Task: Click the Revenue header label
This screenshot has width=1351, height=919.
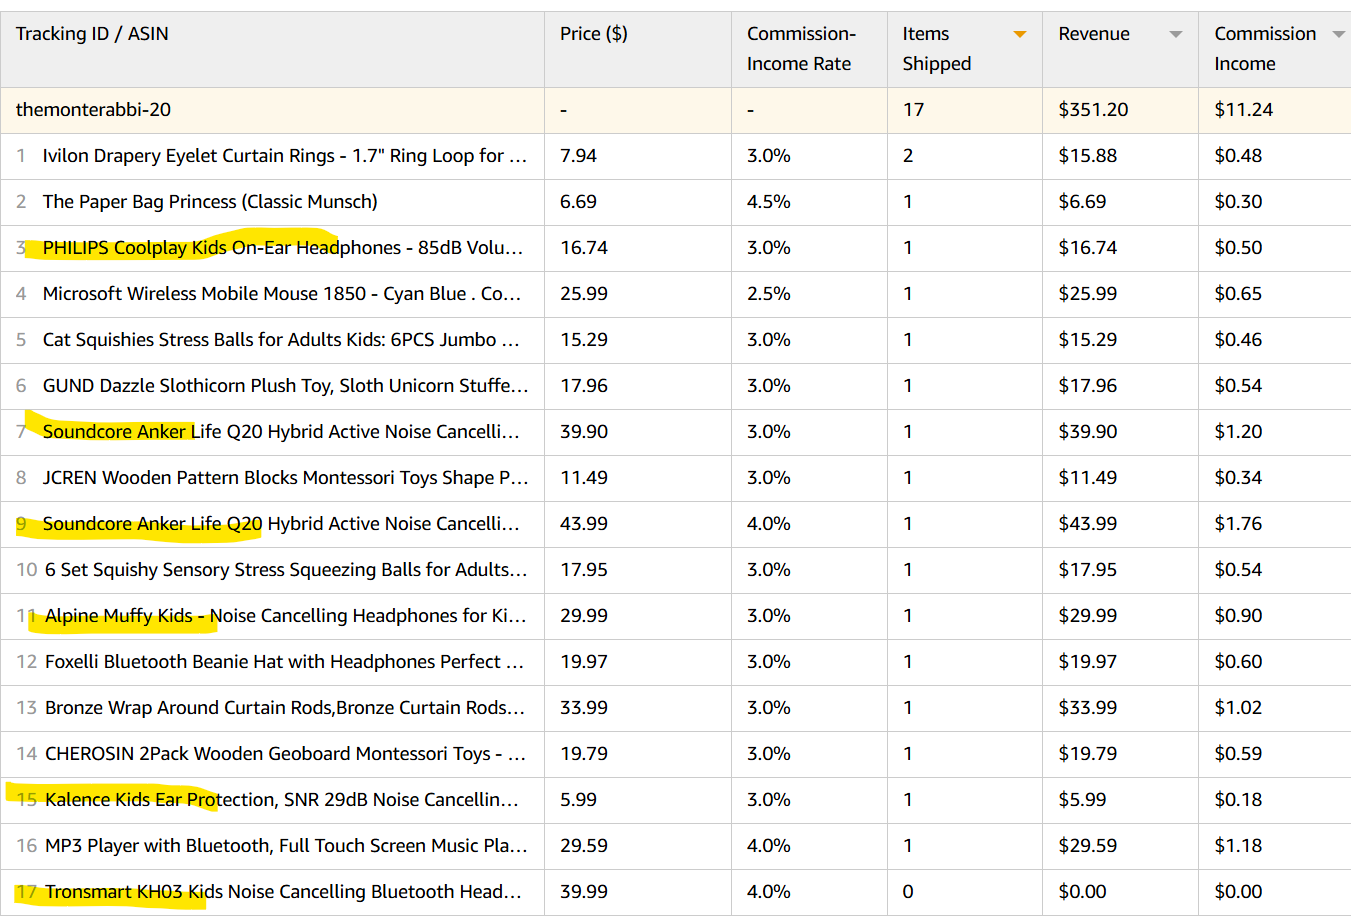Action: click(1094, 34)
